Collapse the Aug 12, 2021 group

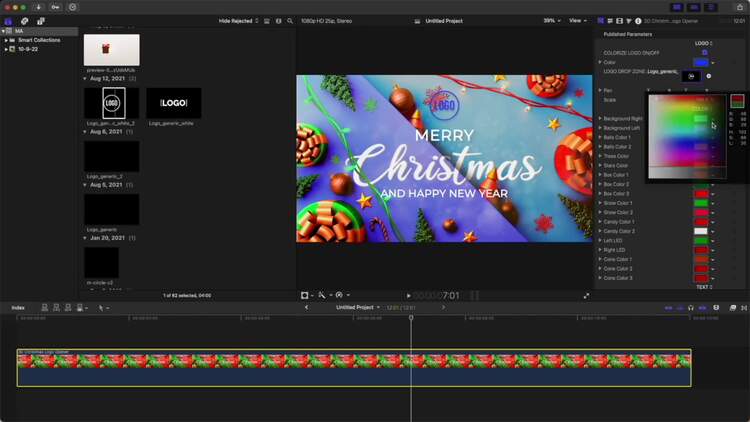pos(85,78)
